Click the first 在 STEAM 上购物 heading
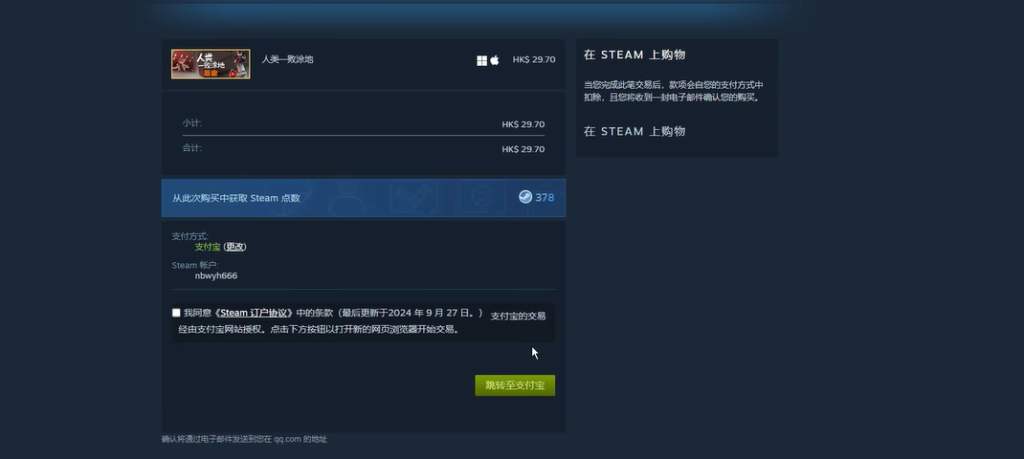Image resolution: width=1024 pixels, height=459 pixels. point(634,55)
